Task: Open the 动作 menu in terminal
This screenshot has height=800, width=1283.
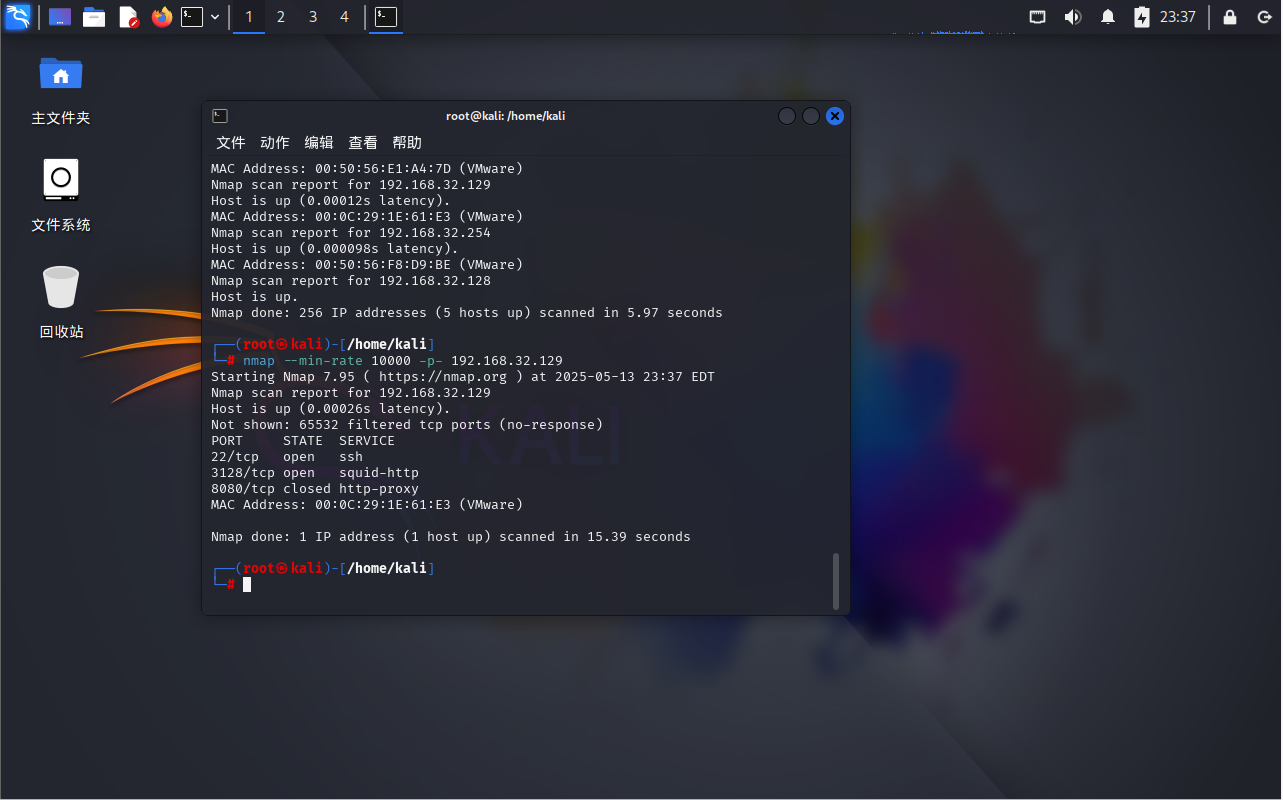Action: click(275, 143)
